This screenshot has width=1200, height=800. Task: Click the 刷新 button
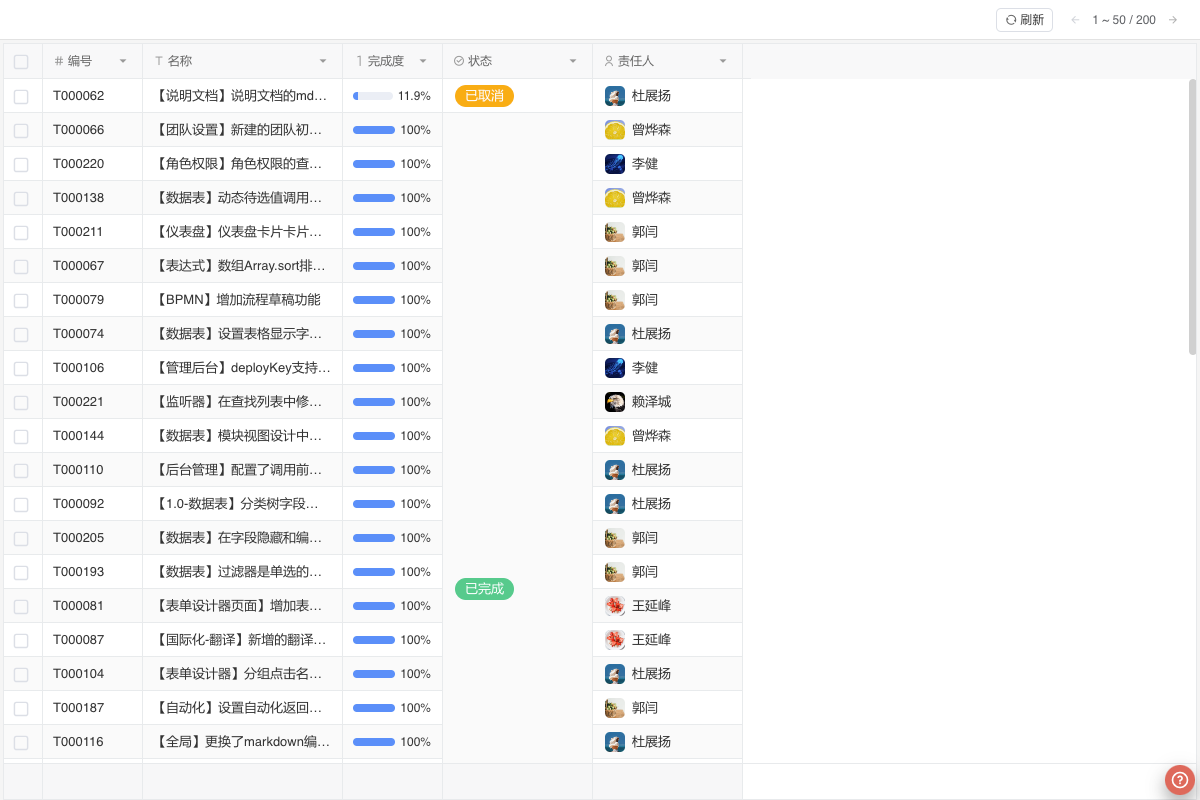pos(1024,19)
